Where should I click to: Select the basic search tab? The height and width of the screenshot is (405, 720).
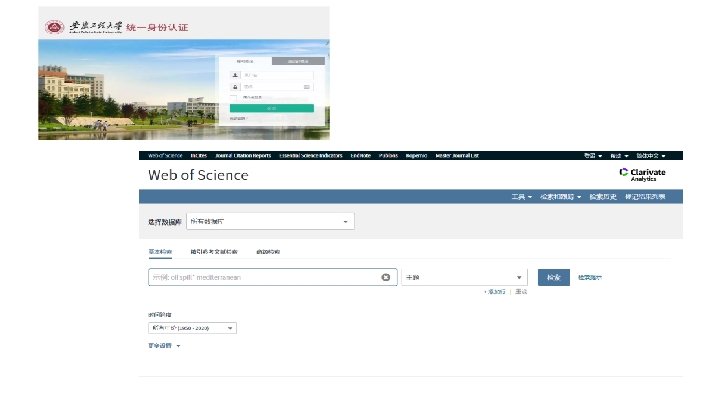click(160, 252)
